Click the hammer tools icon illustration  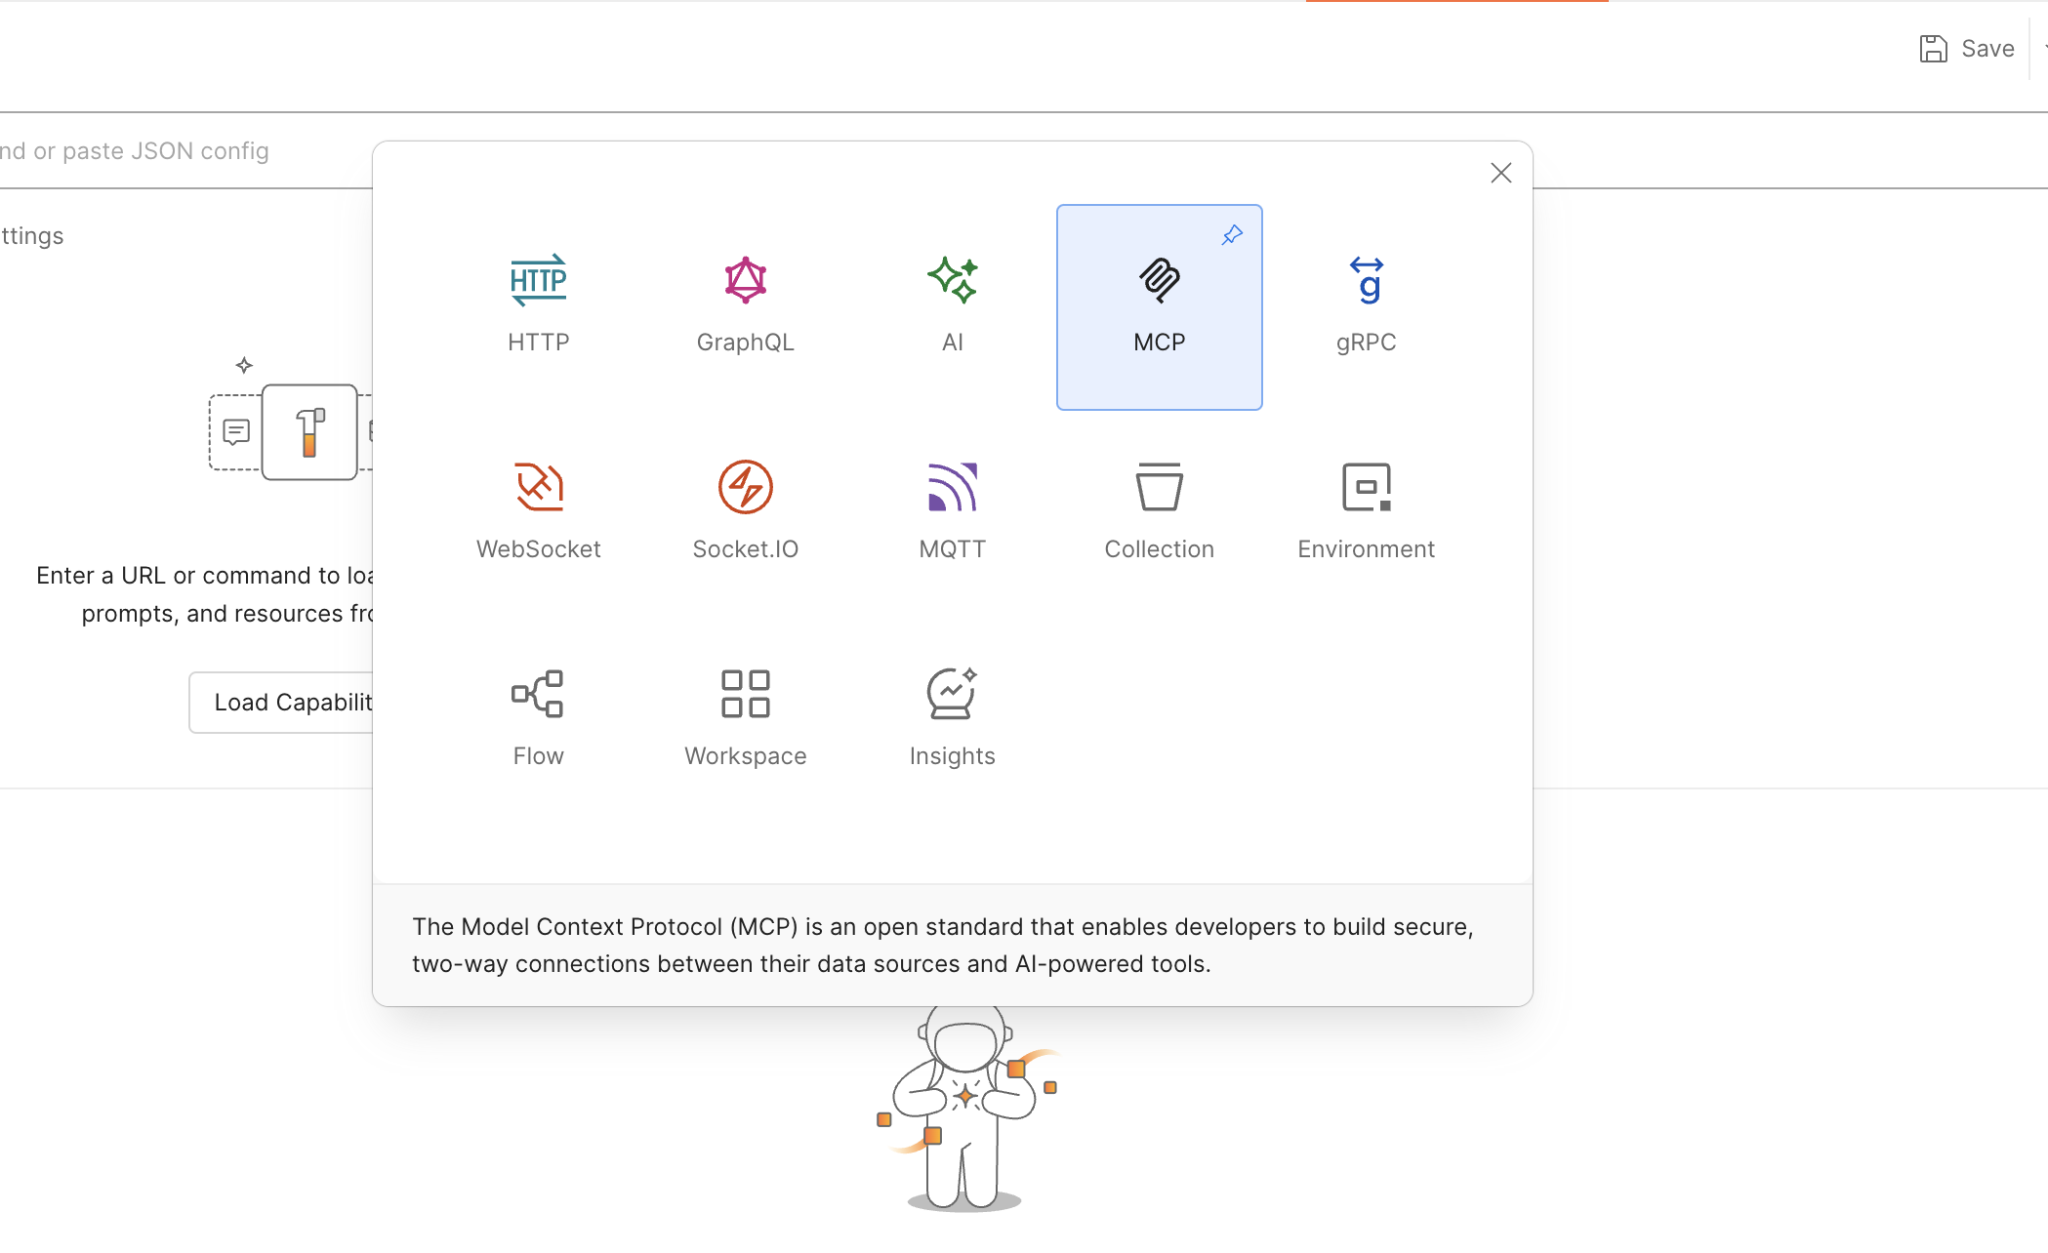(x=310, y=432)
